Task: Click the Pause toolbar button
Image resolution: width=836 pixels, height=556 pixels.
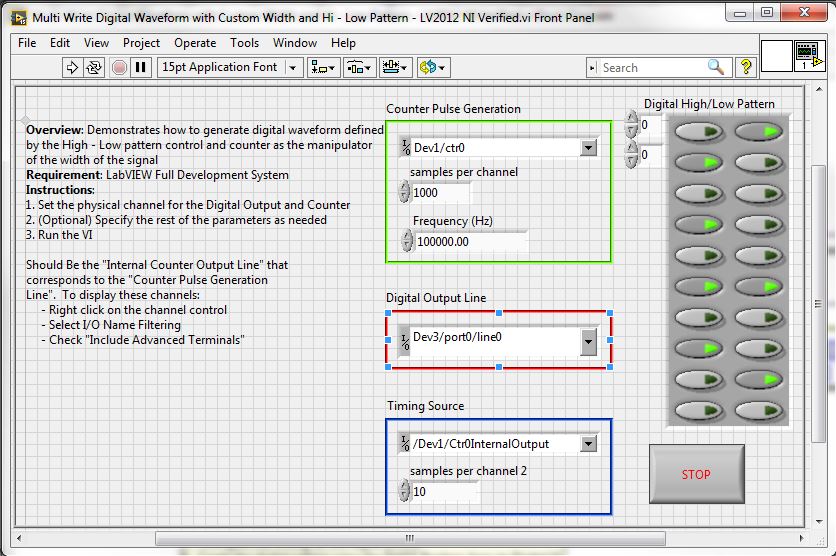Action: 141,67
